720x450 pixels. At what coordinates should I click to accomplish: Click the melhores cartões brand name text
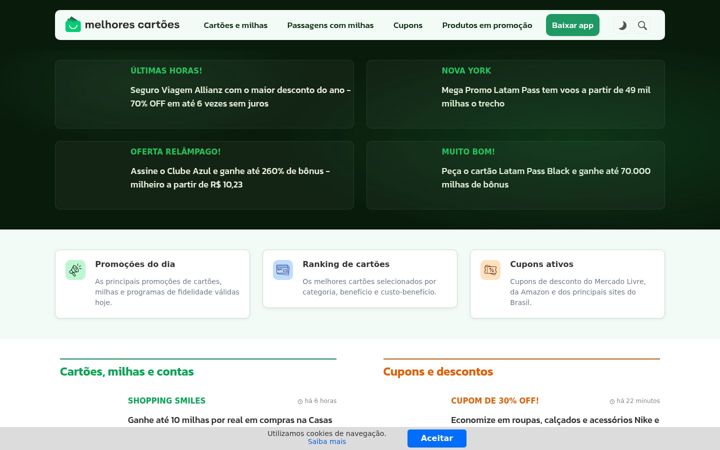coord(132,25)
